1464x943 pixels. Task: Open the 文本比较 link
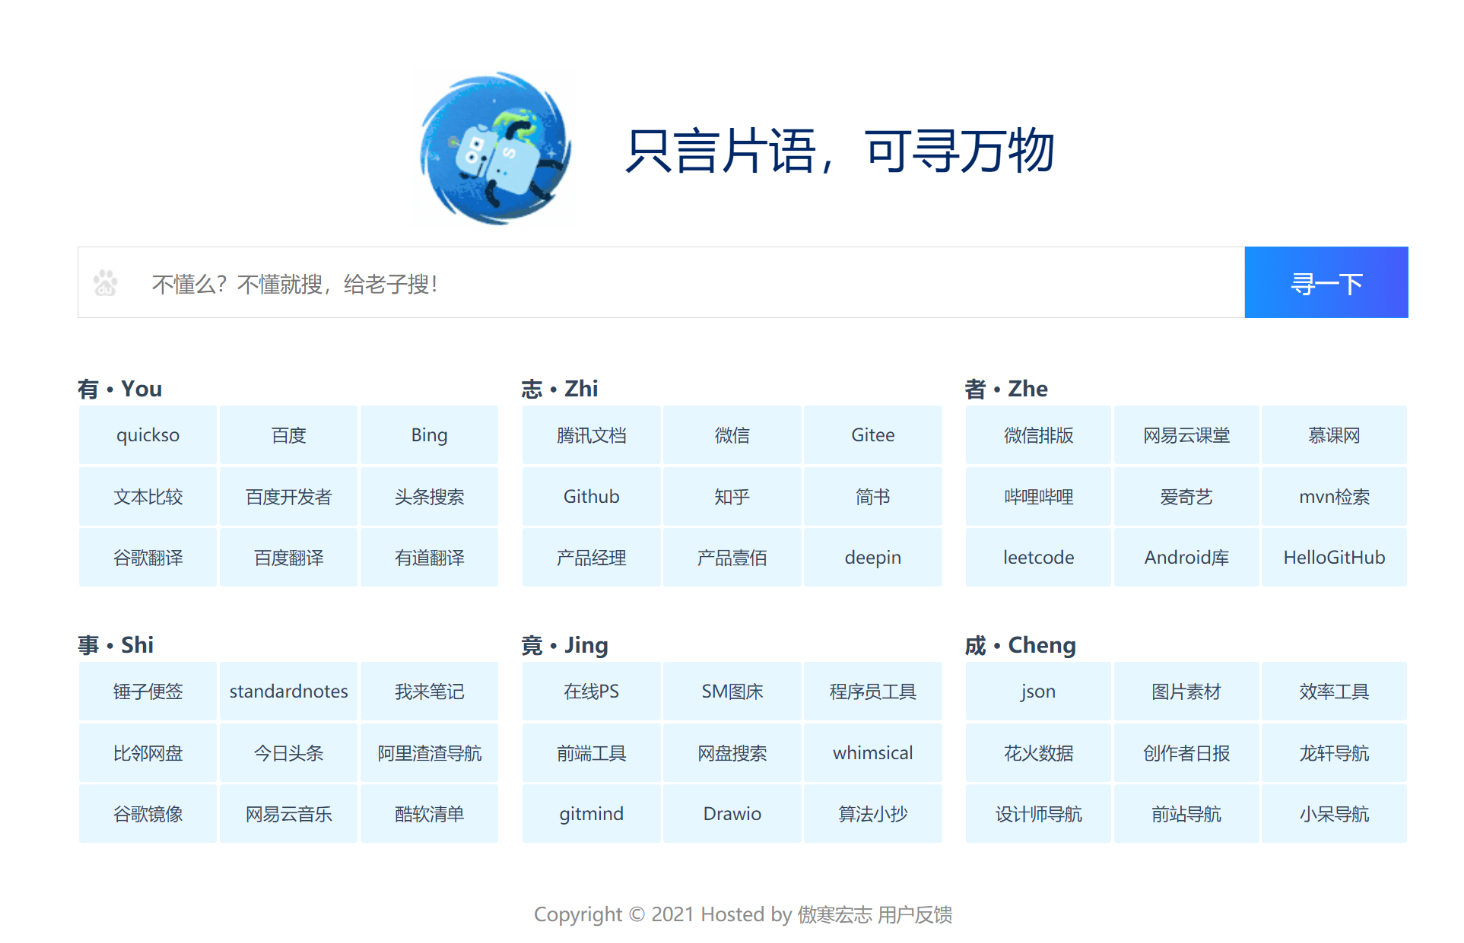click(x=148, y=497)
